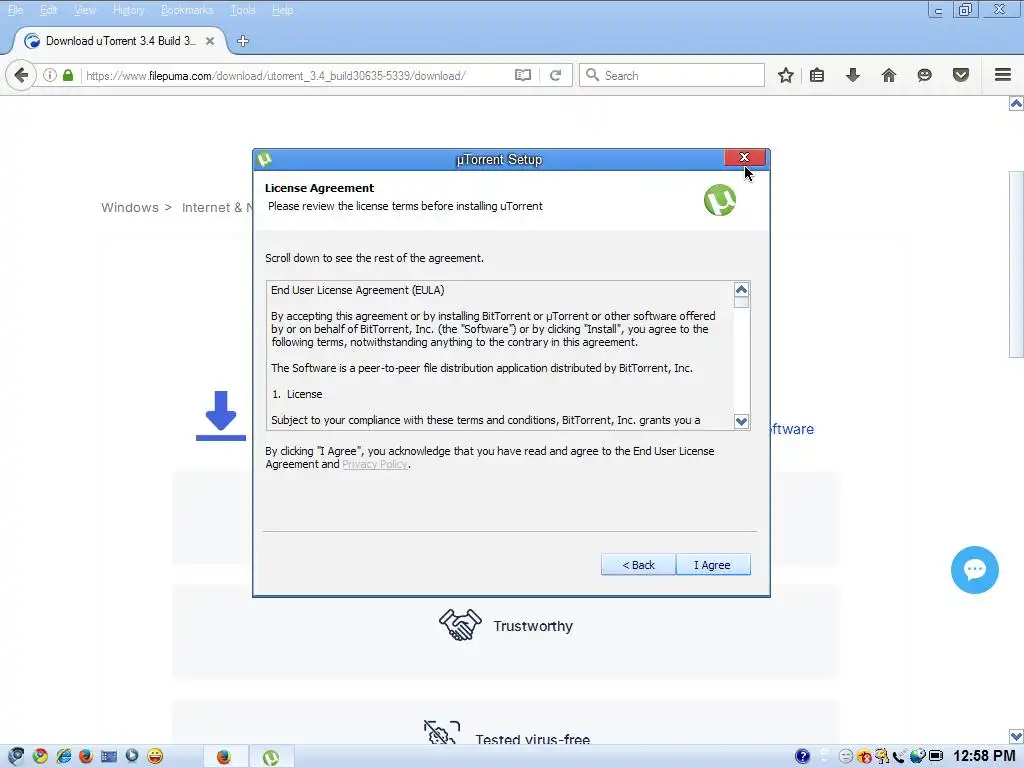Launch Internet Explorer from quick launch

pos(63,756)
